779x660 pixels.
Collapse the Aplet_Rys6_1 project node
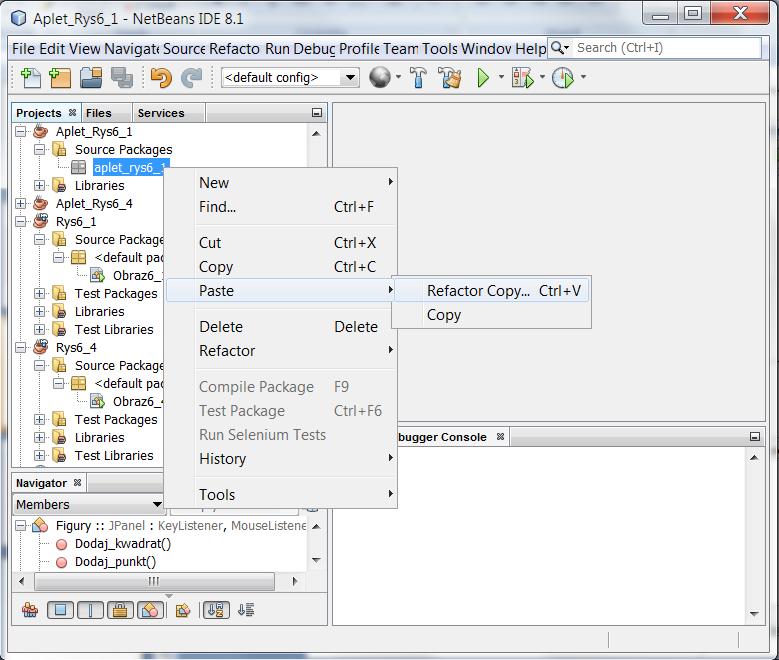point(20,132)
